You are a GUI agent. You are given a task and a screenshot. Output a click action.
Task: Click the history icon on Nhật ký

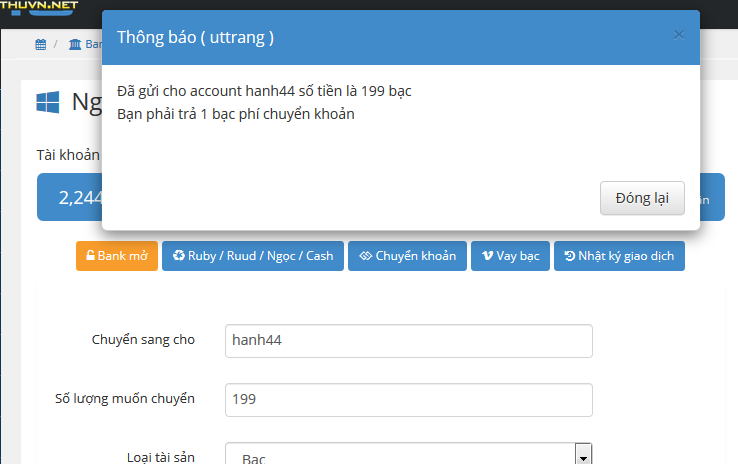[569, 256]
